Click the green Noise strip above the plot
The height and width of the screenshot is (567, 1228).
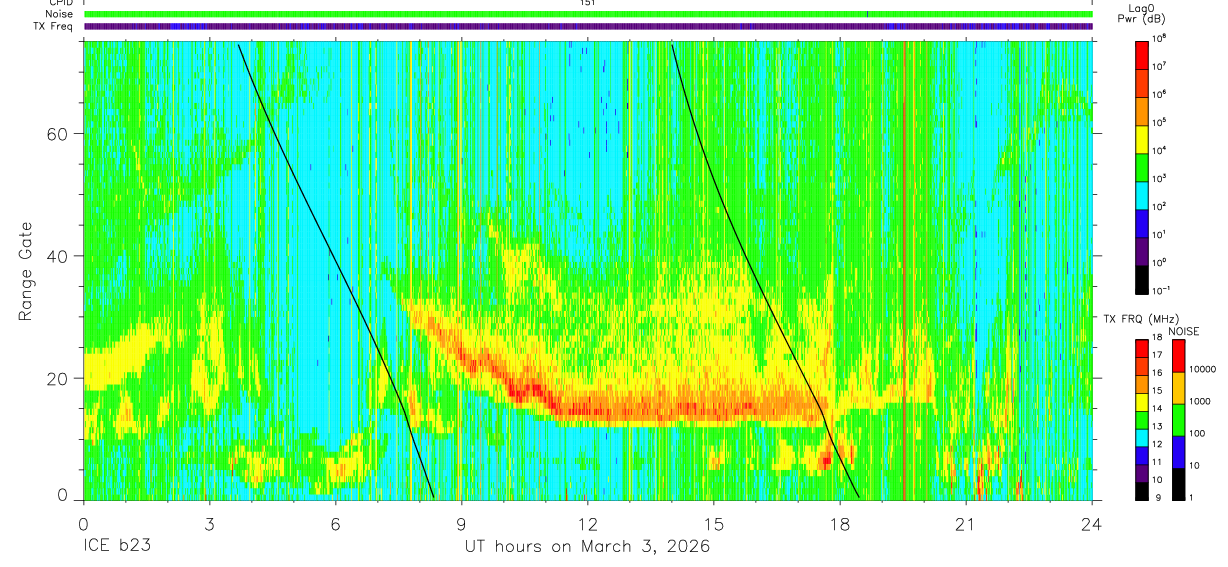(588, 14)
